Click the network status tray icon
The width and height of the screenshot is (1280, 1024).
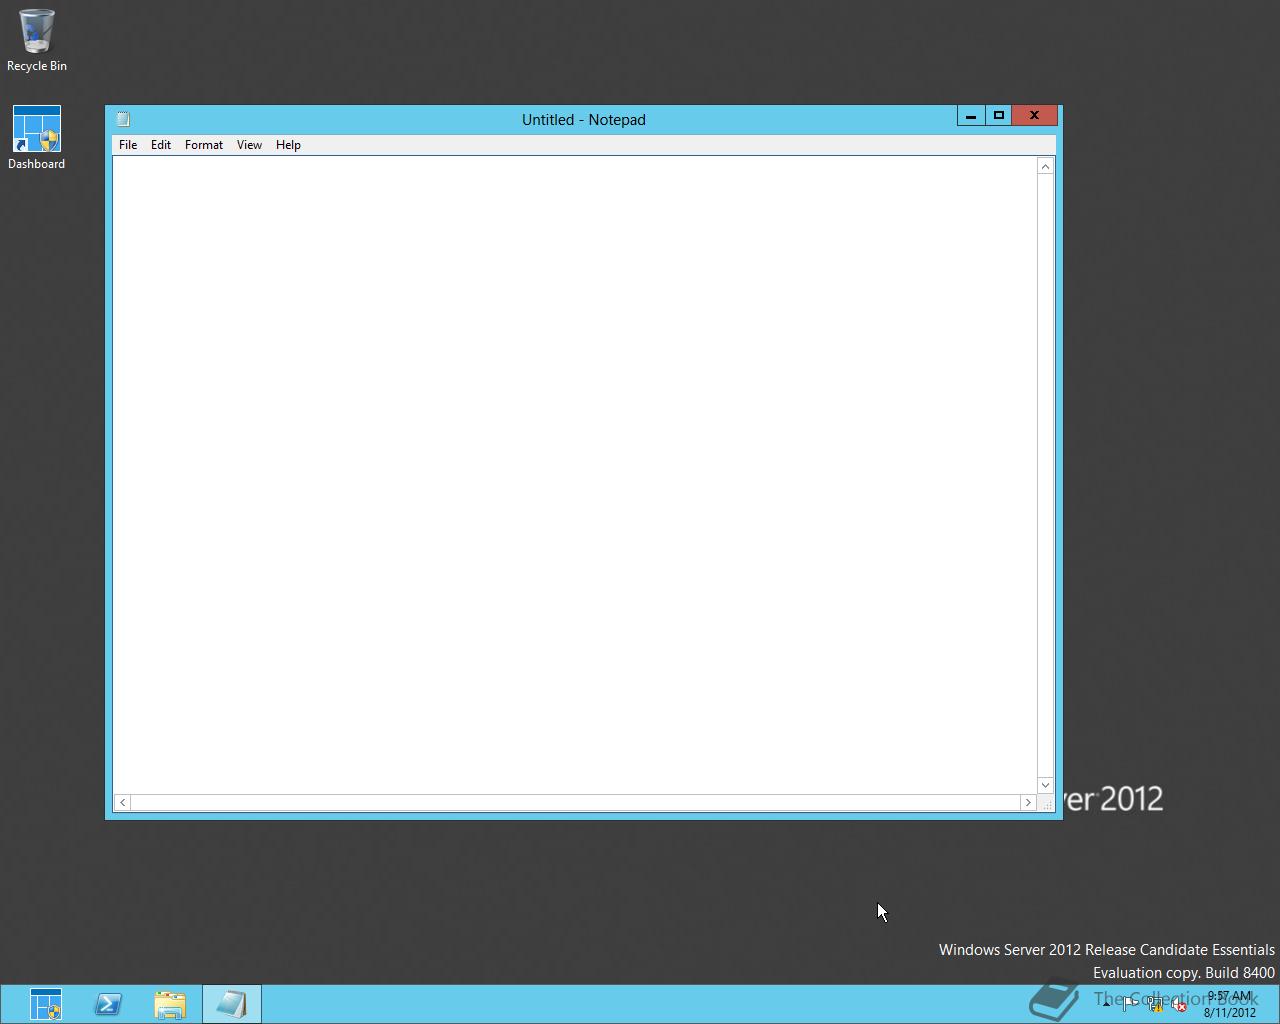click(x=1155, y=1004)
